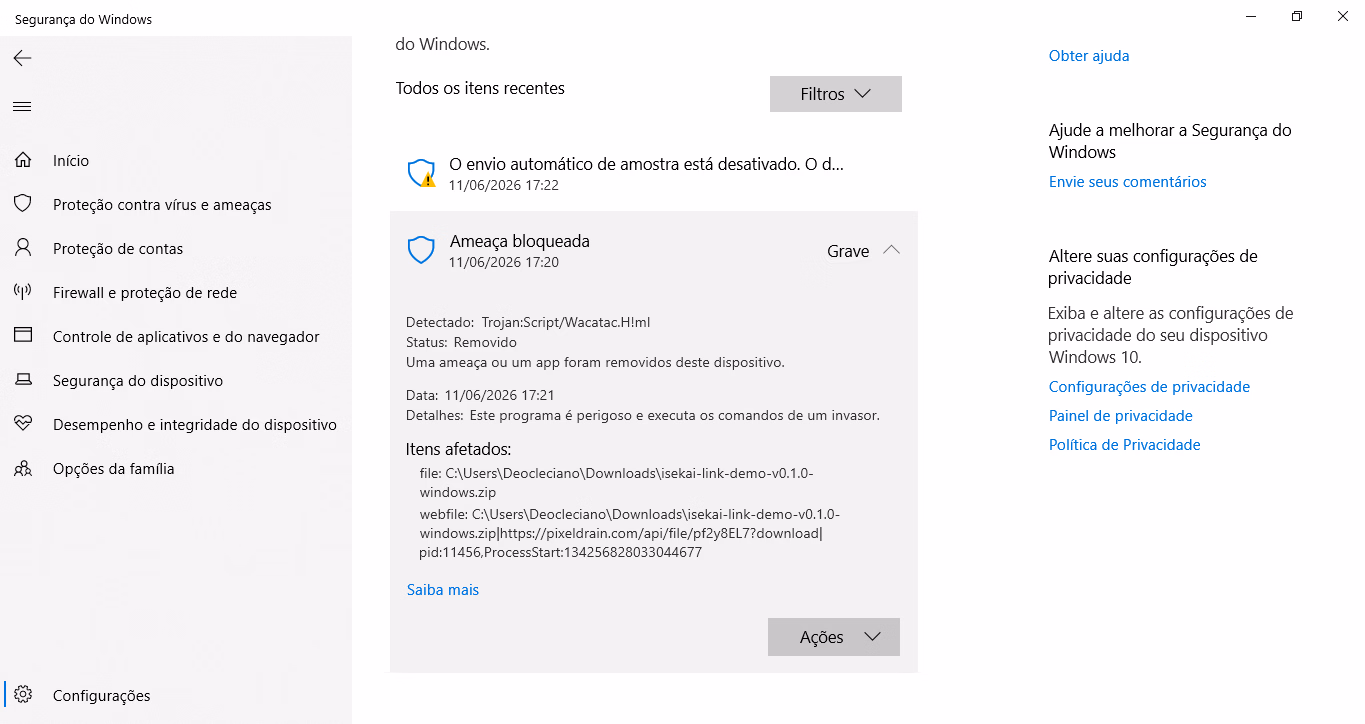This screenshot has width=1365, height=724.
Task: Click the Obter ajuda link
Action: [x=1089, y=56]
